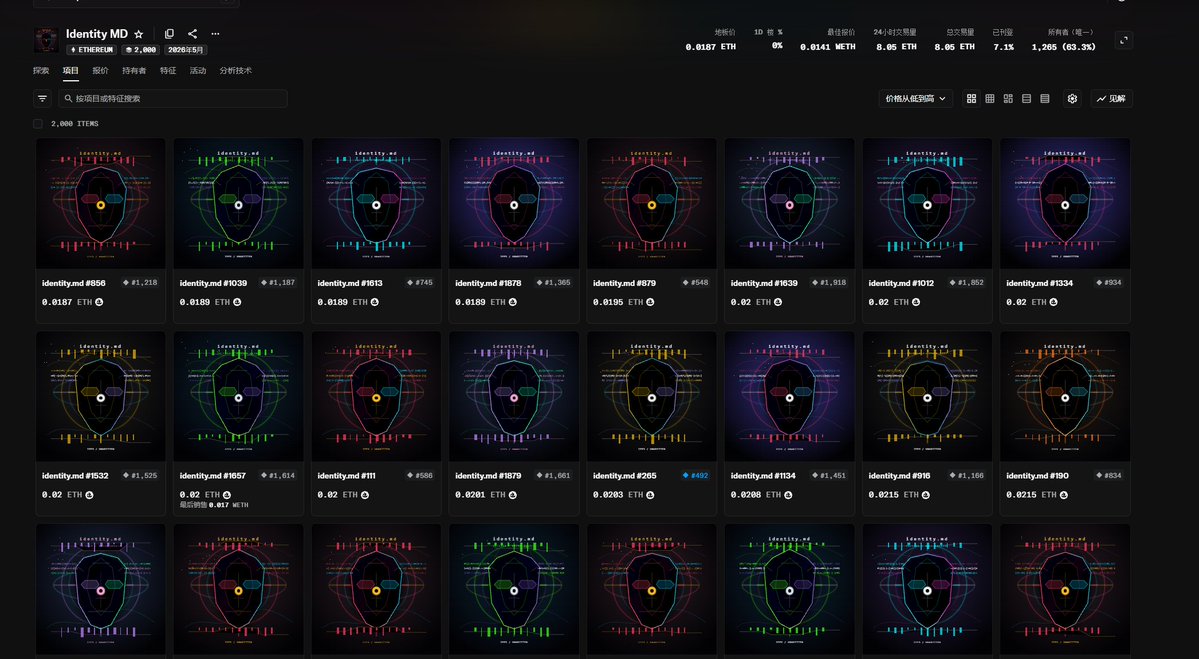Open the 探索 tab
This screenshot has width=1199, height=659.
pos(41,70)
